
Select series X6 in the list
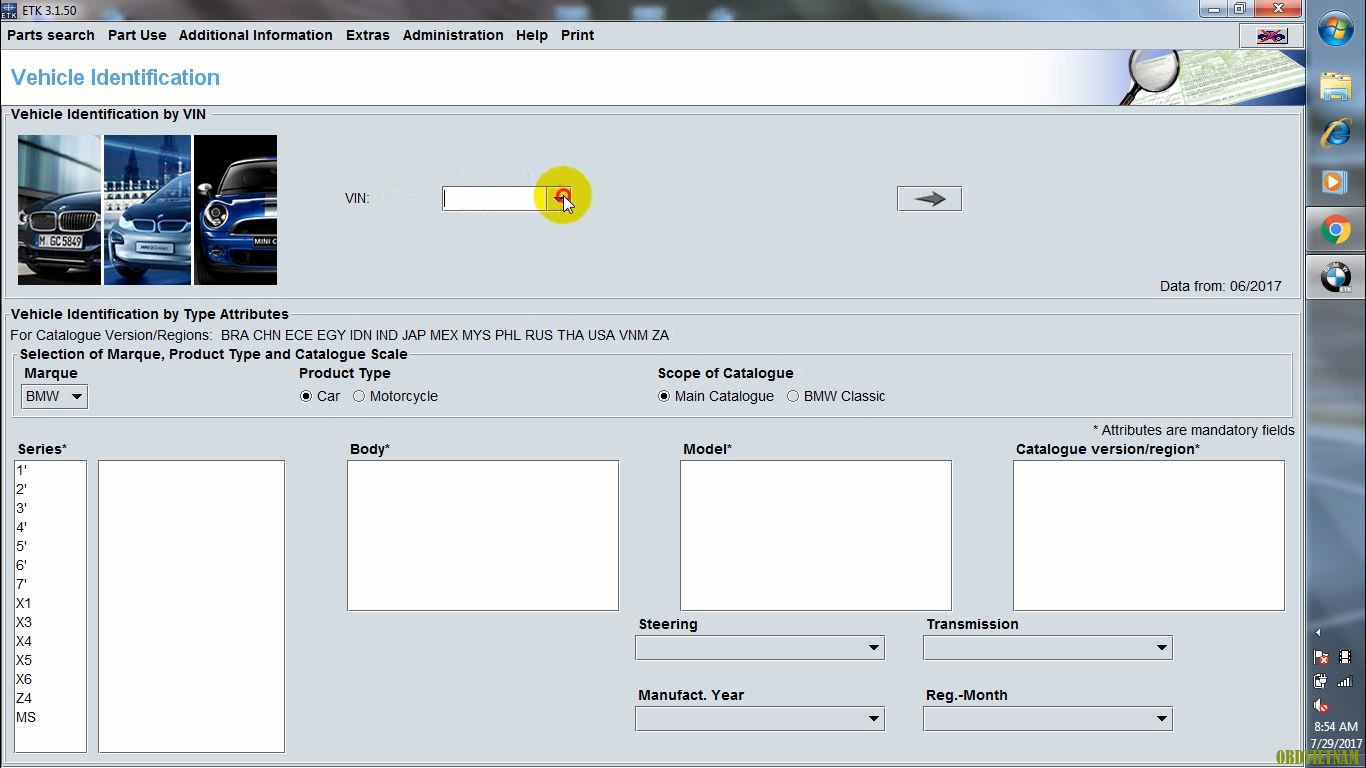(50, 679)
